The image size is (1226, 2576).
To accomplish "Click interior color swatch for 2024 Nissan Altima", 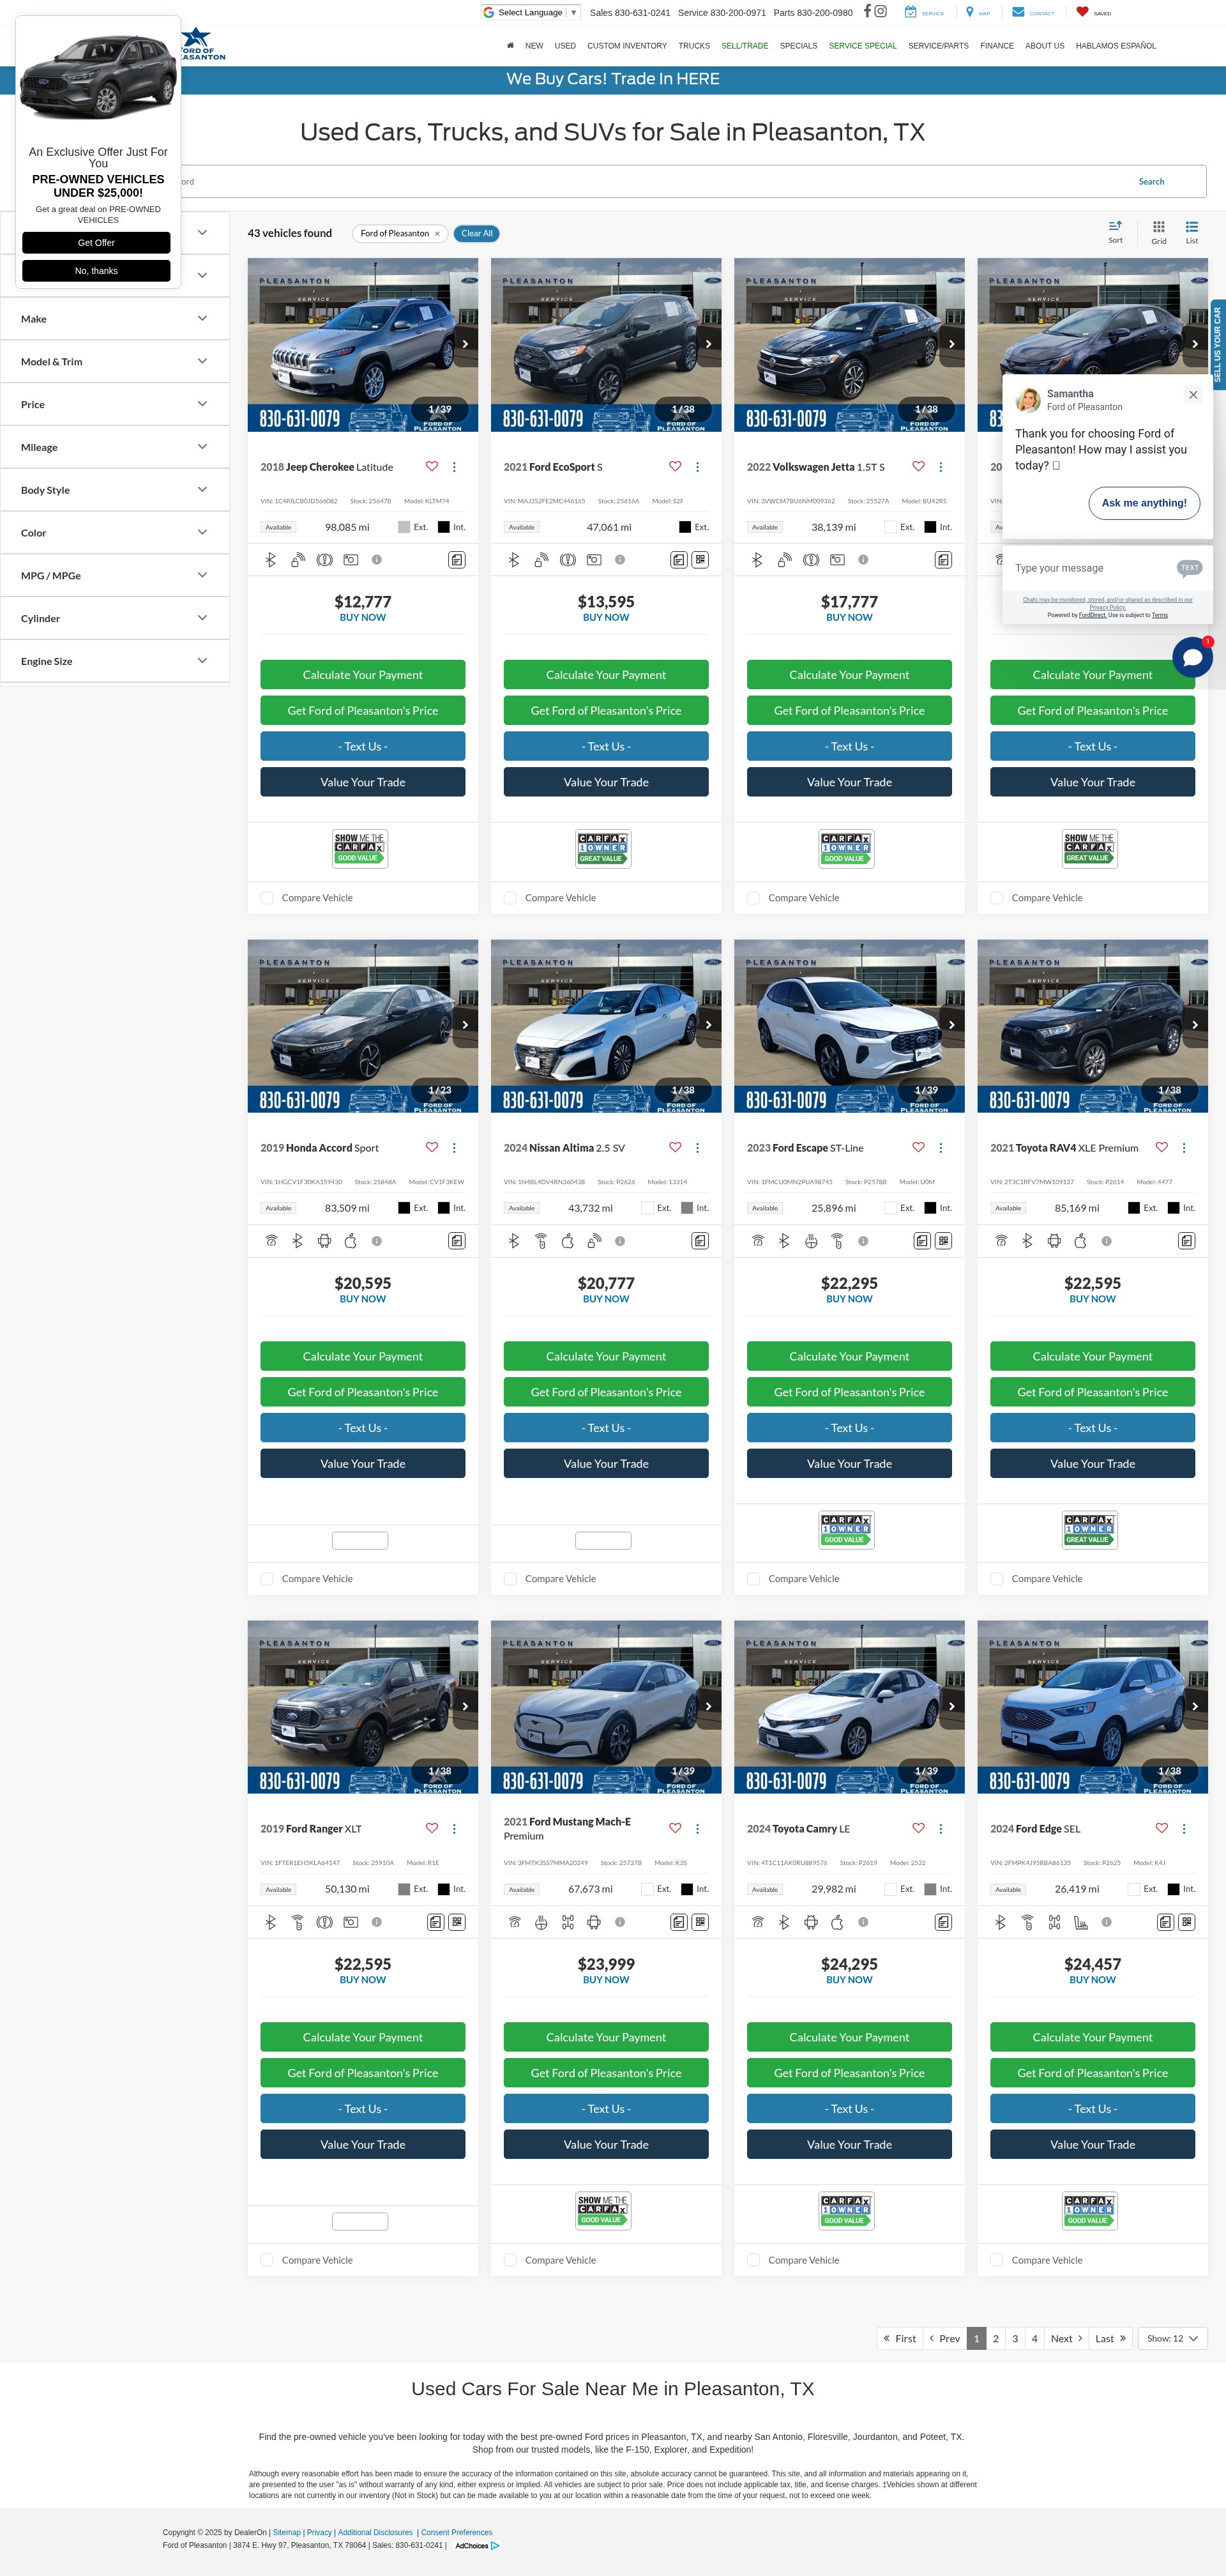I will [x=687, y=1208].
